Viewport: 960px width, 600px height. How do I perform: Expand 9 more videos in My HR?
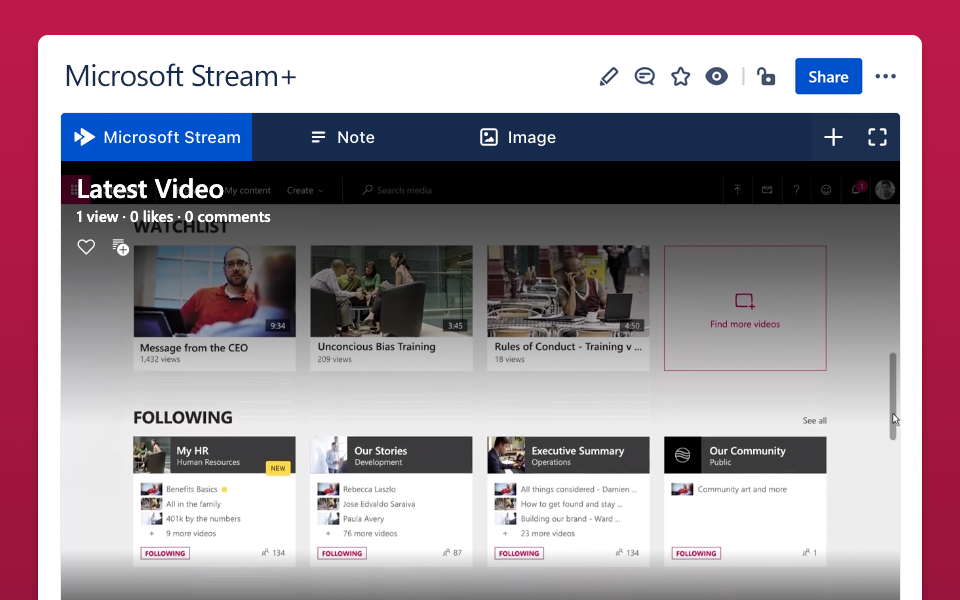191,533
